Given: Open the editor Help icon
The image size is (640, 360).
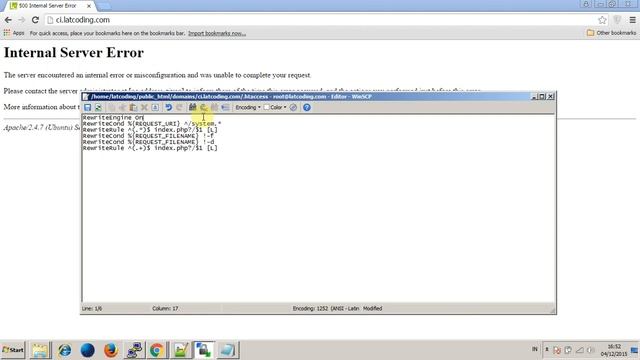Looking at the screenshot, I should tap(307, 107).
